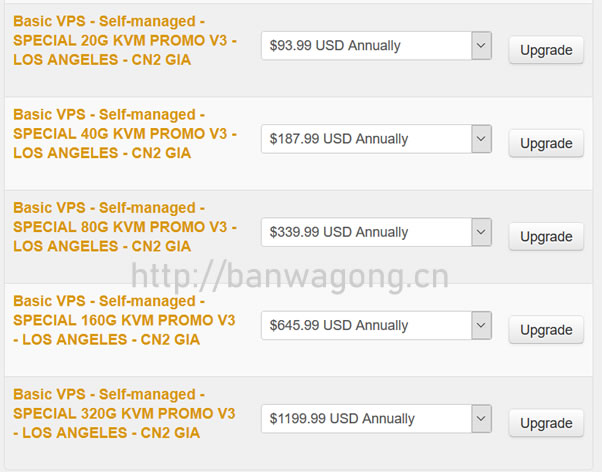Expand the dropdown arrow for $645.99 billing

pos(481,325)
